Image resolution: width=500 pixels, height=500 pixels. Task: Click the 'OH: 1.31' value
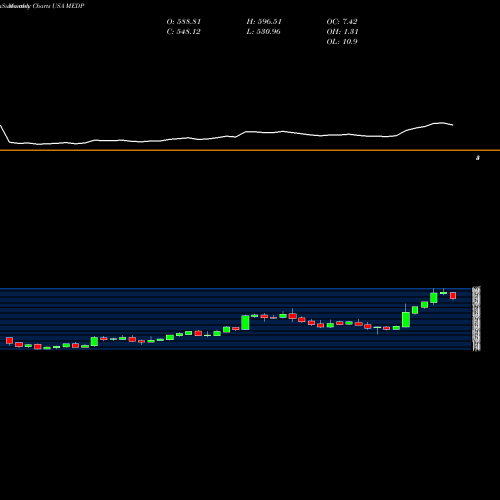342,32
